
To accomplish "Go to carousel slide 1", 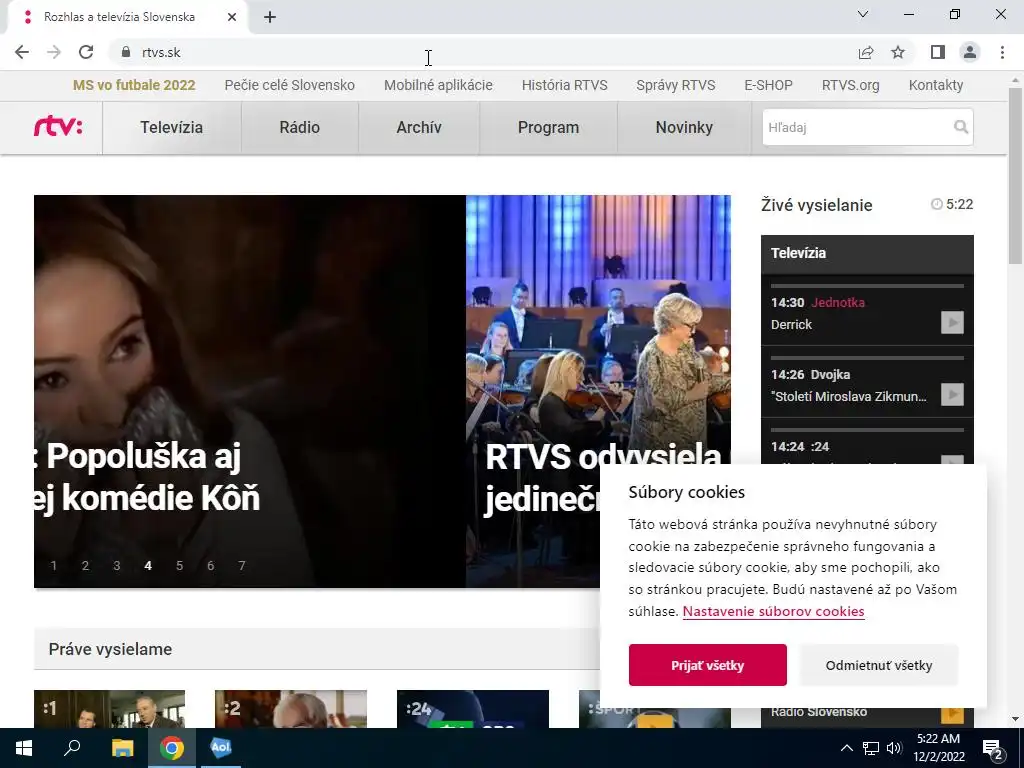I will pos(54,566).
